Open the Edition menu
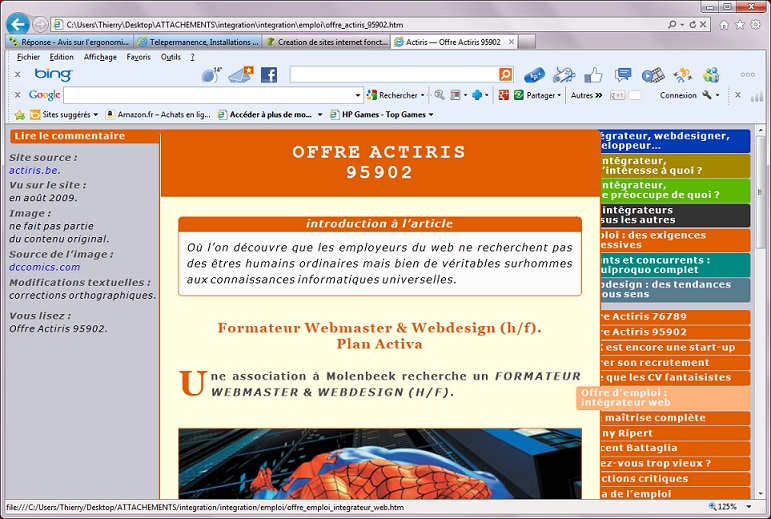Viewport: 771px width, 519px height. coord(61,57)
